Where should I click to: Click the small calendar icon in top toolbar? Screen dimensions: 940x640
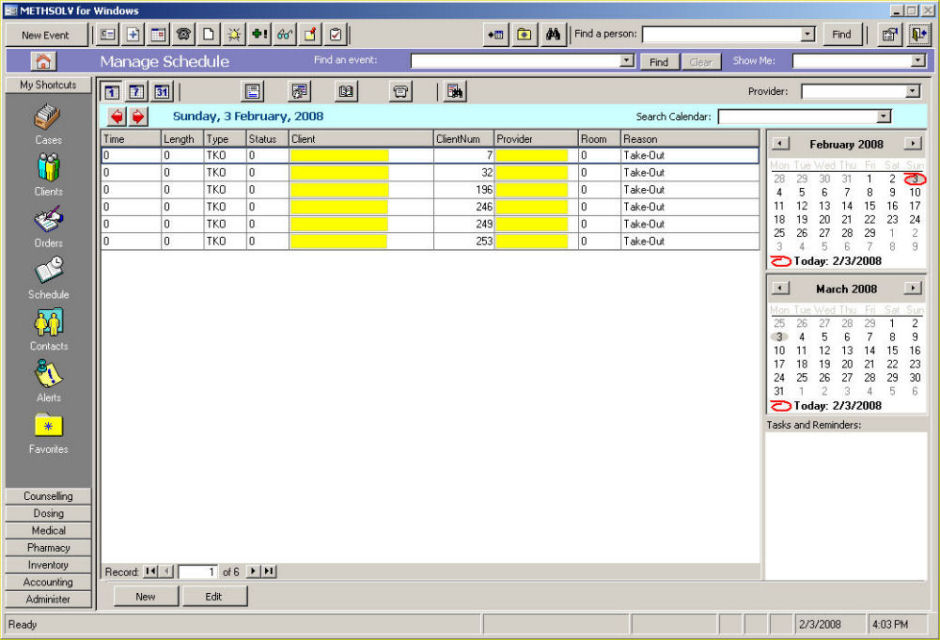(x=158, y=35)
